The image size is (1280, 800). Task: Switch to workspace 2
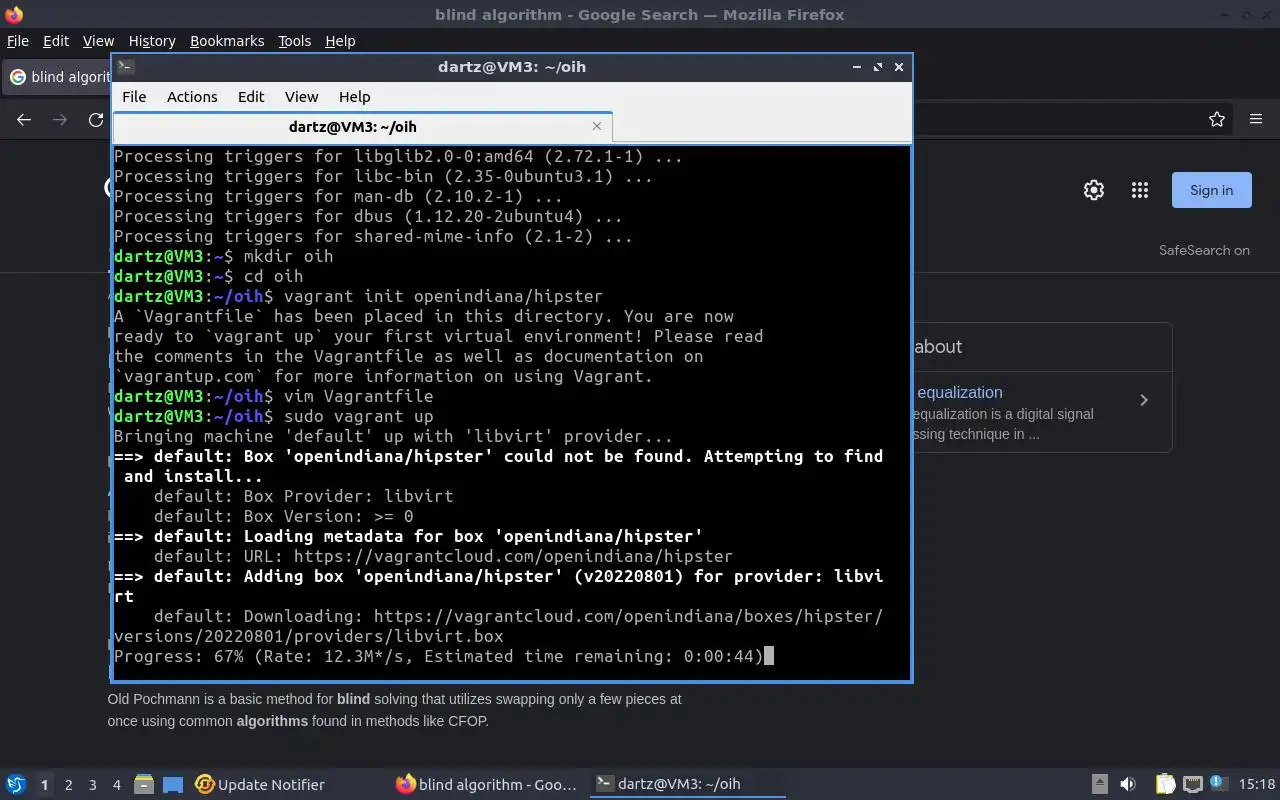coord(68,785)
